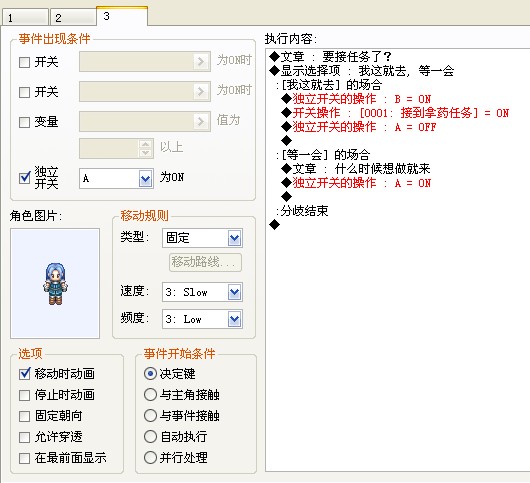
Task: Click the 移动路线 button
Action: pos(205,262)
